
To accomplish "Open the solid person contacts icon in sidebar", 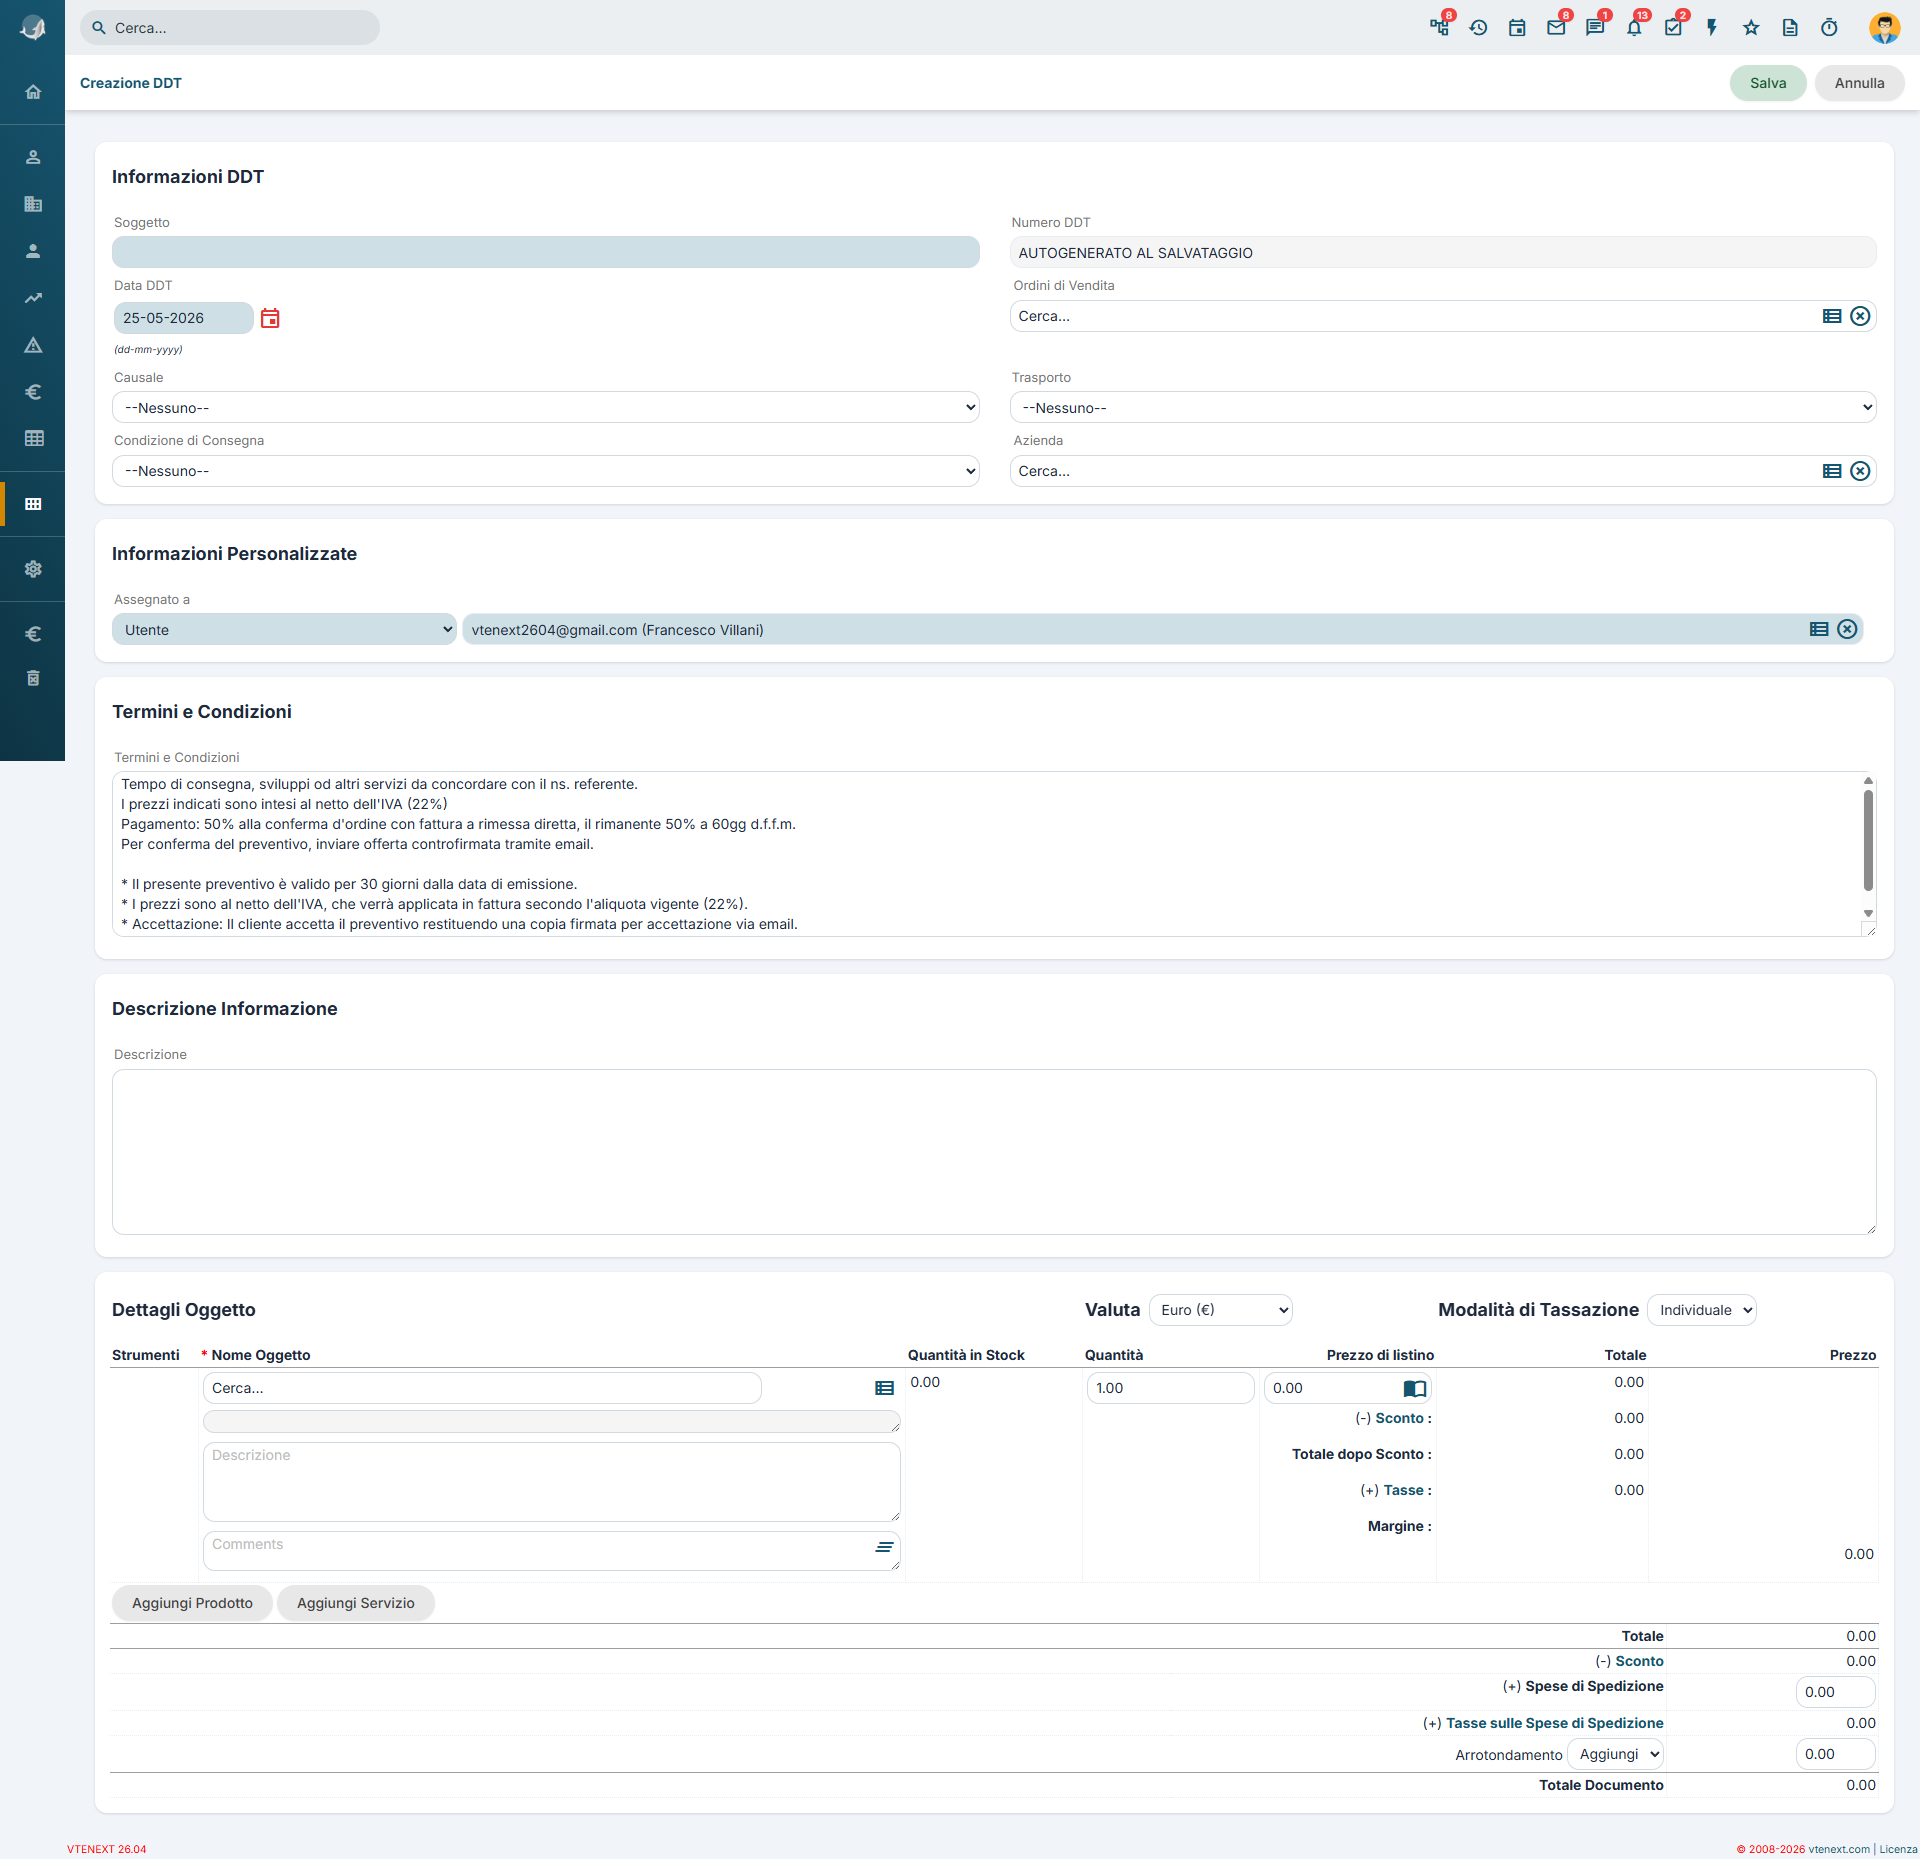I will (33, 251).
